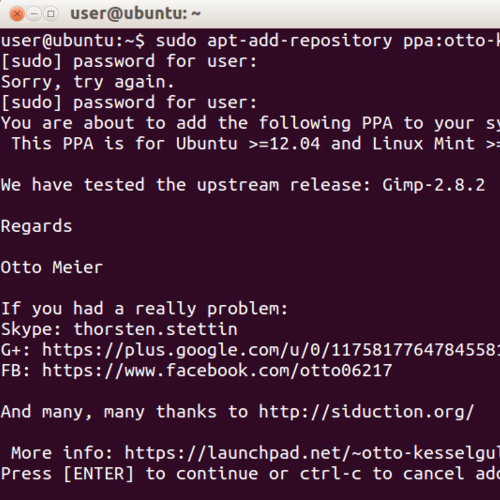Click the 'Sorry, try again.' line
500x500 pixels.
87,82
